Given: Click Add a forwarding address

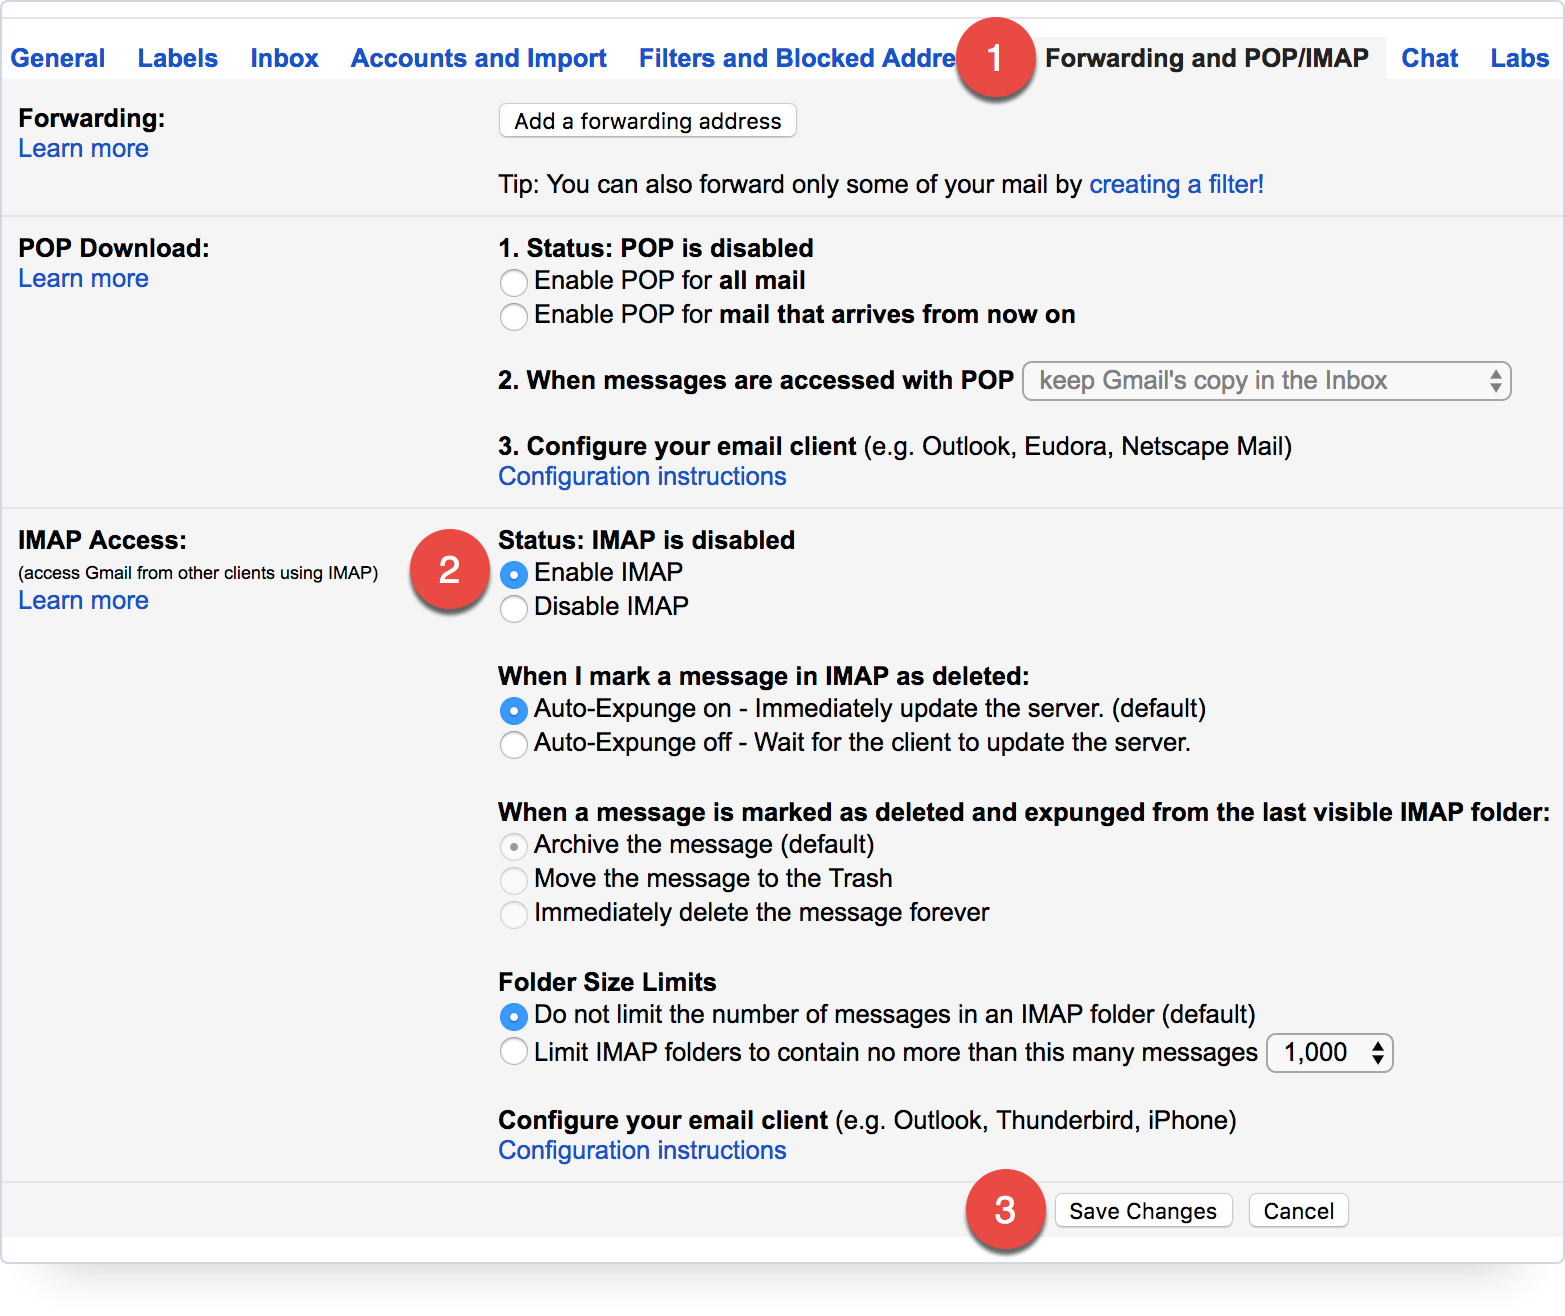Looking at the screenshot, I should point(646,120).
